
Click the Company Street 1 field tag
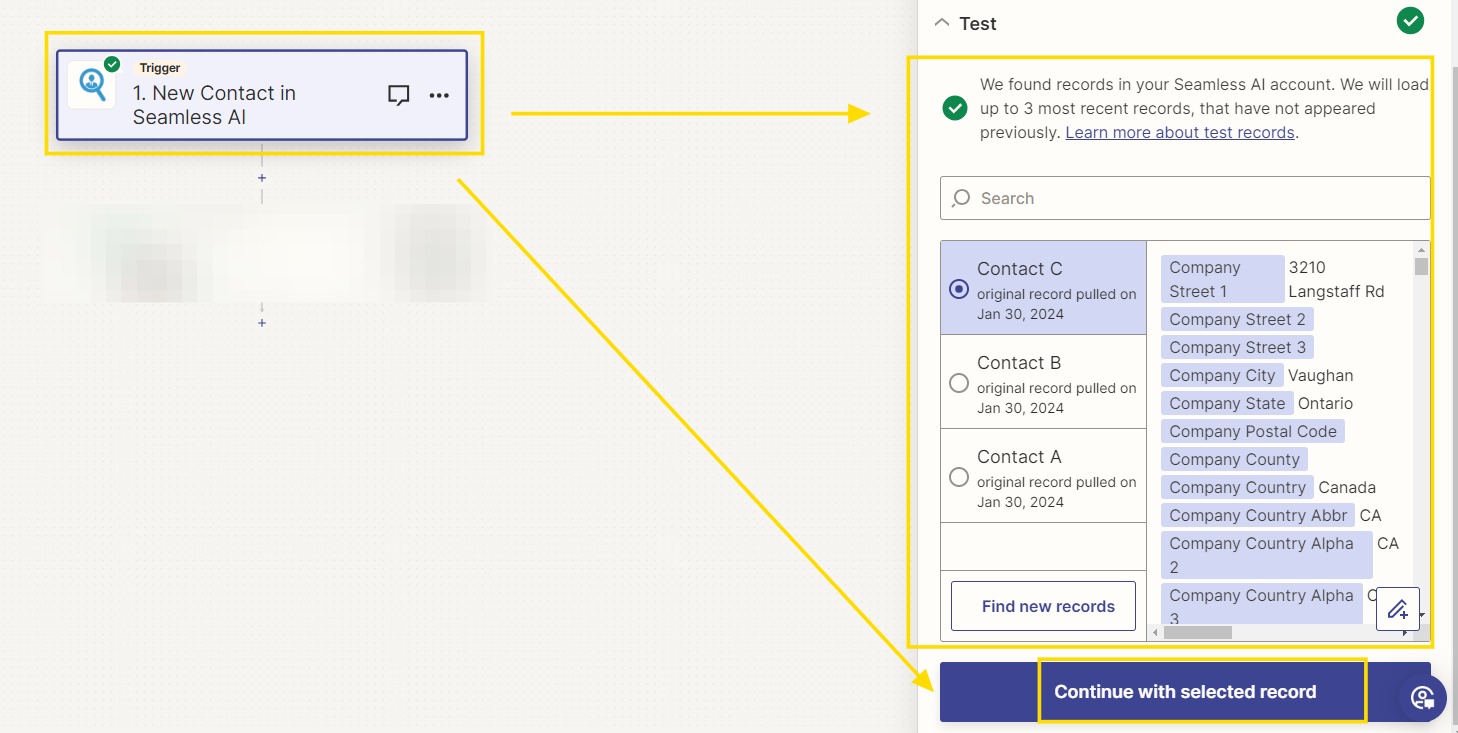pos(1222,279)
